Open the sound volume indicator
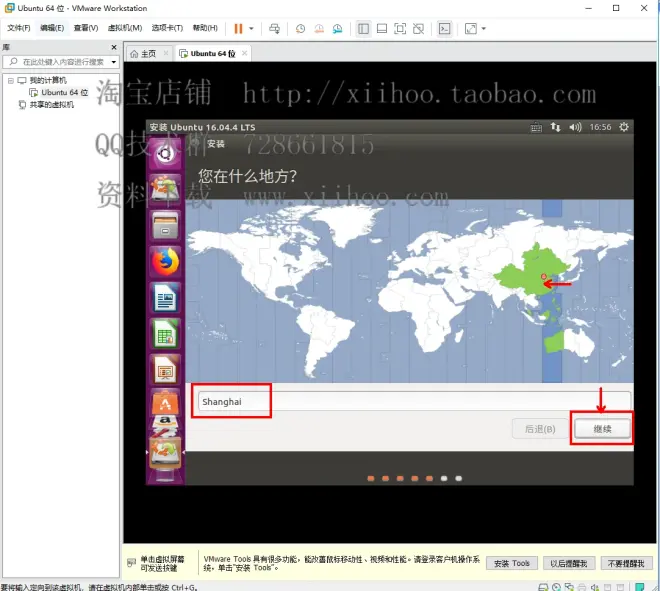 (x=575, y=127)
